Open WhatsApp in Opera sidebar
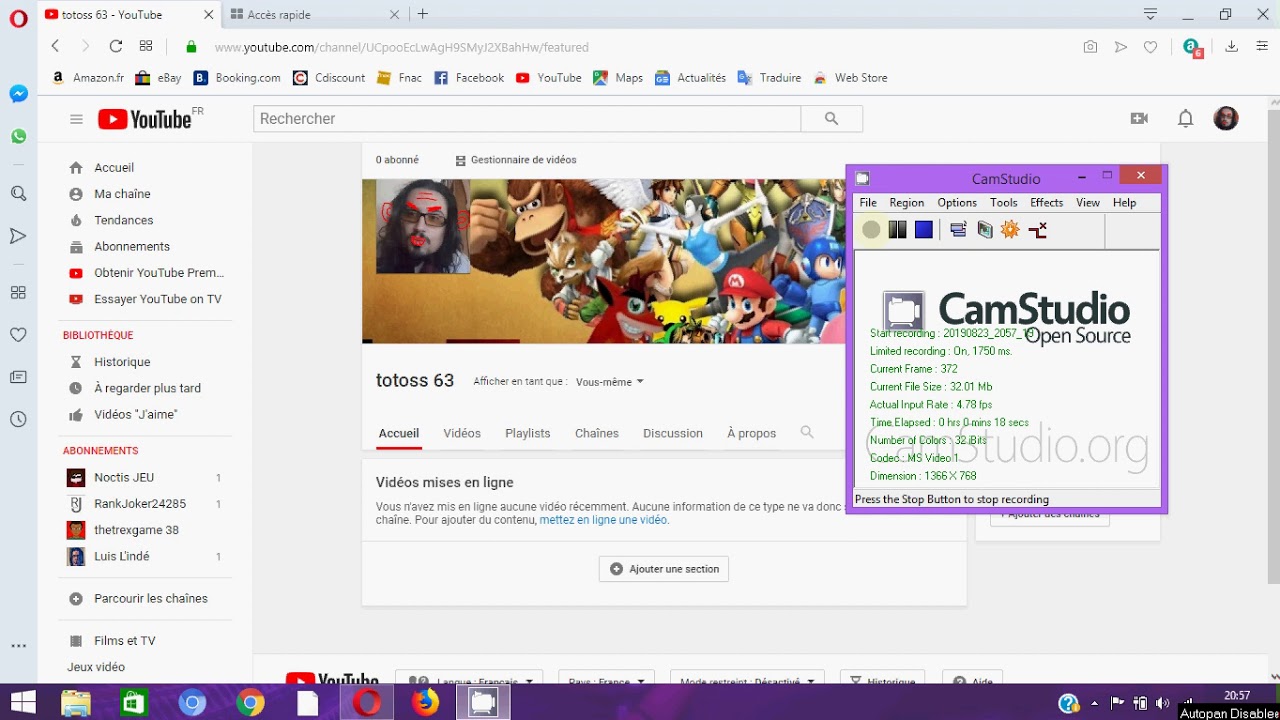 [x=18, y=136]
